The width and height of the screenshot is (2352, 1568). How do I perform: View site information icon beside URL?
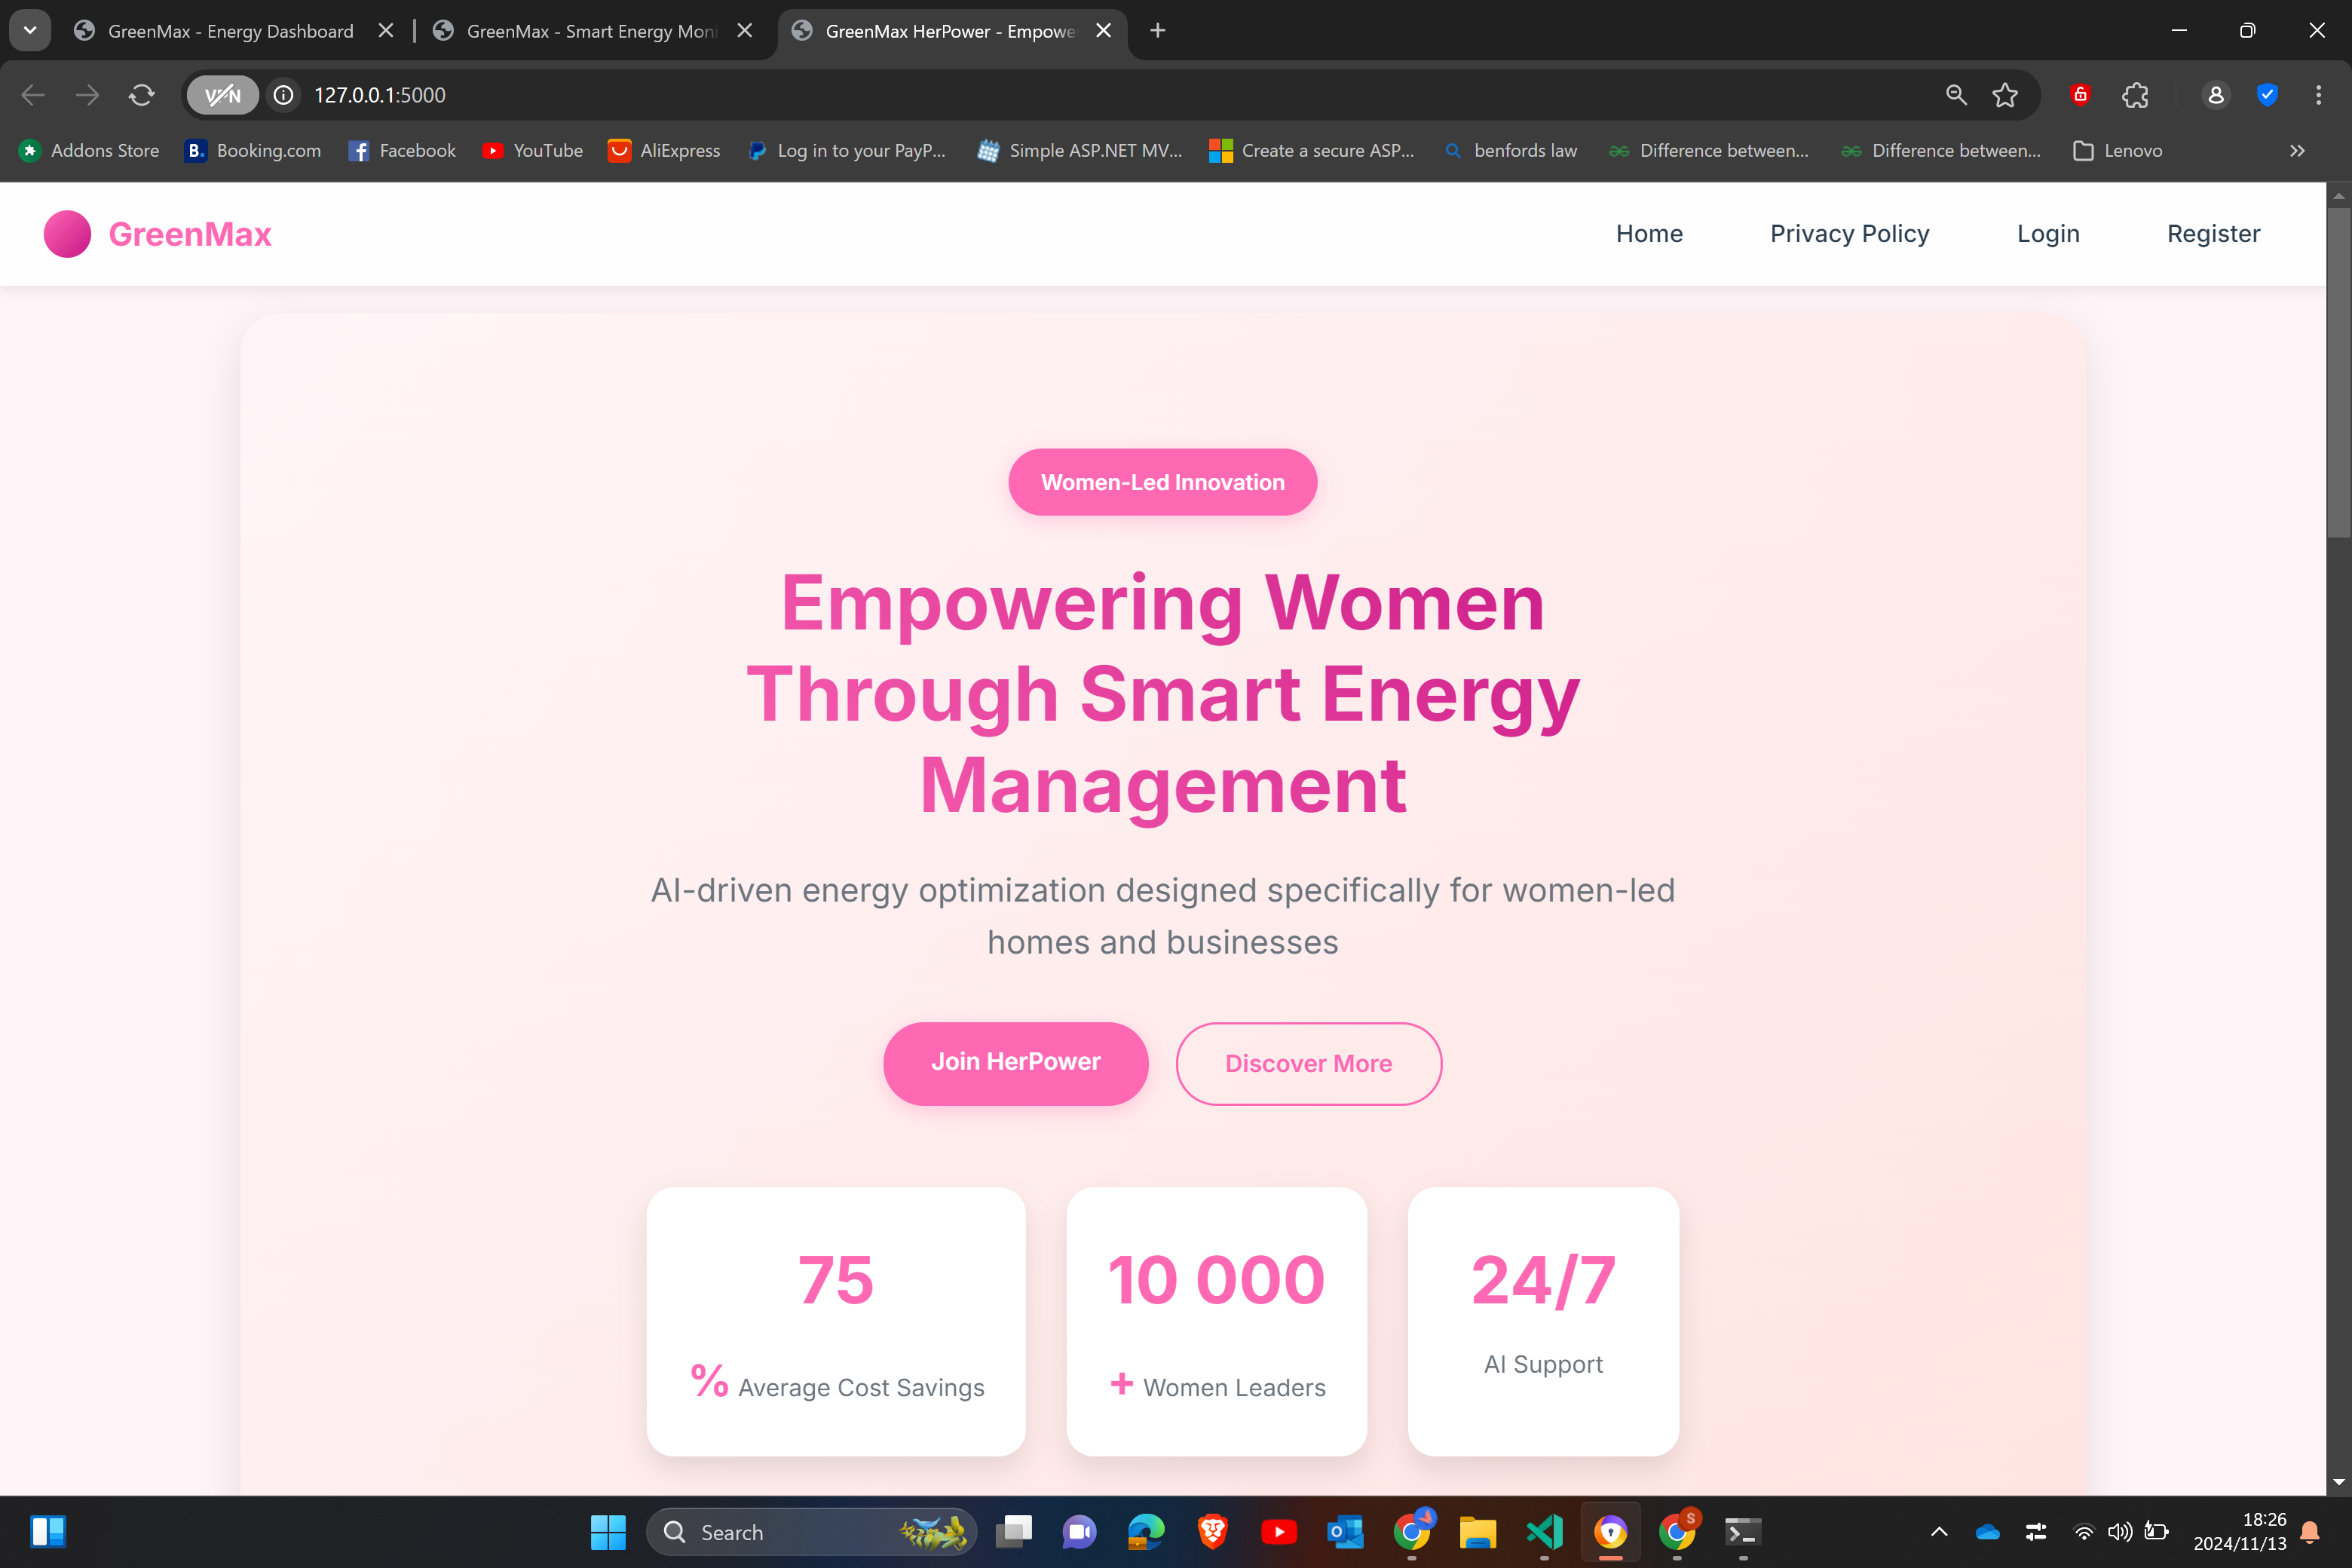(284, 95)
